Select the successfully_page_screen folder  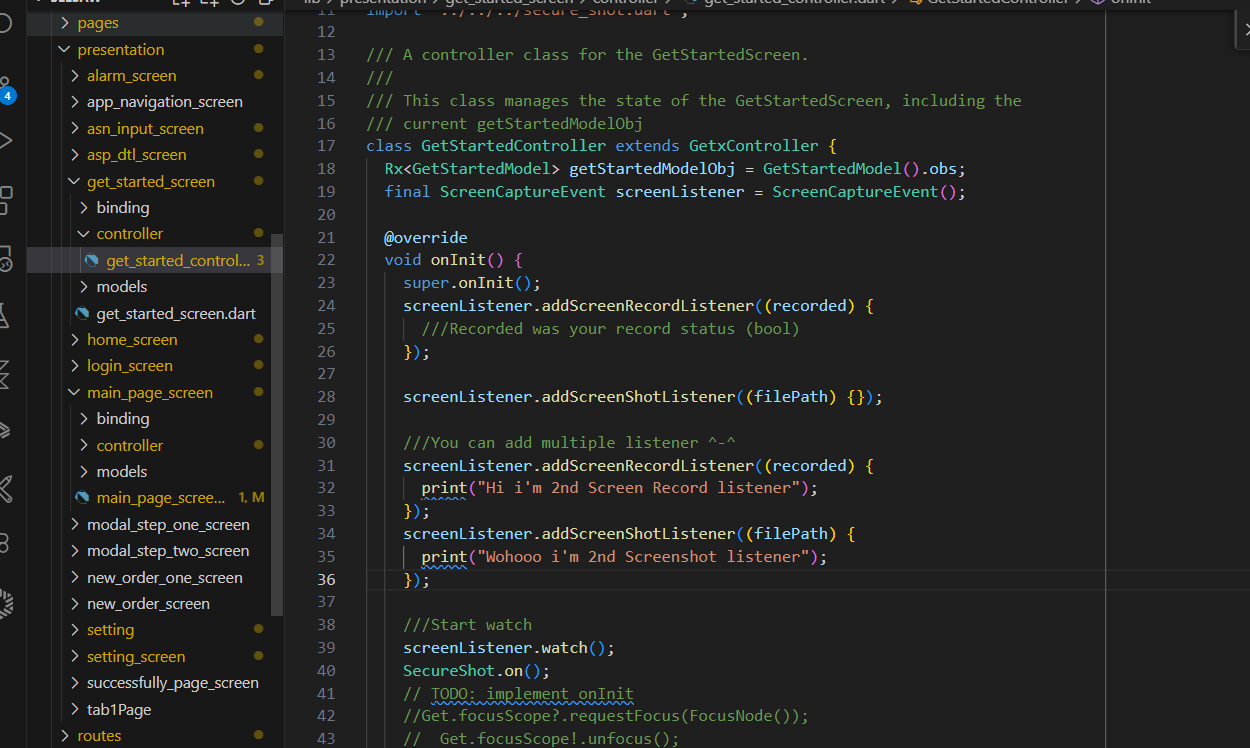point(173,682)
